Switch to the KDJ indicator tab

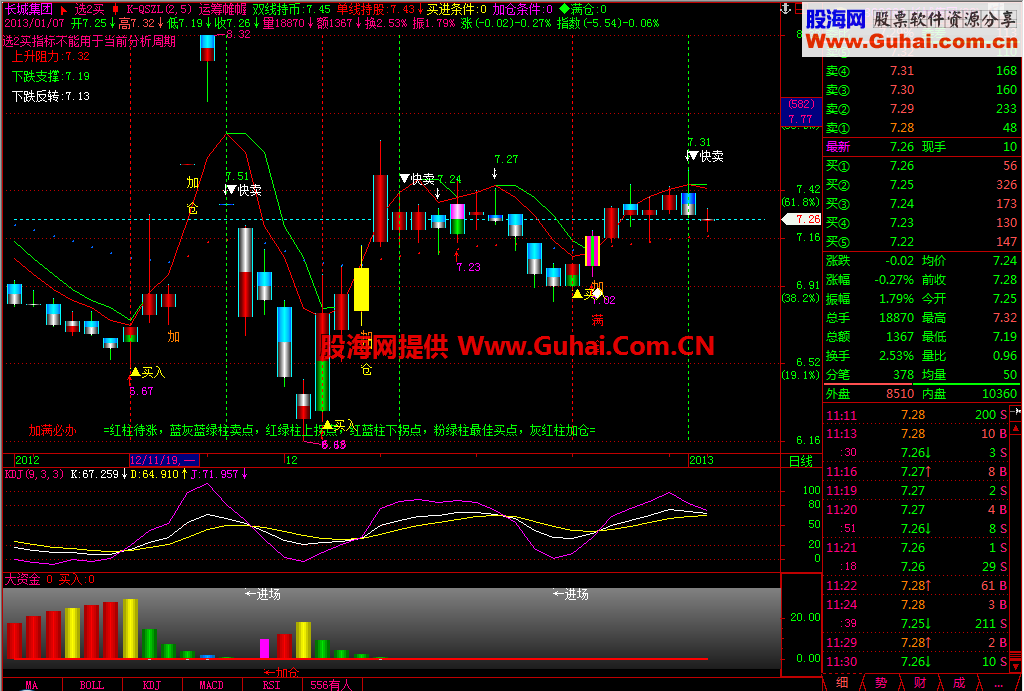(x=152, y=685)
